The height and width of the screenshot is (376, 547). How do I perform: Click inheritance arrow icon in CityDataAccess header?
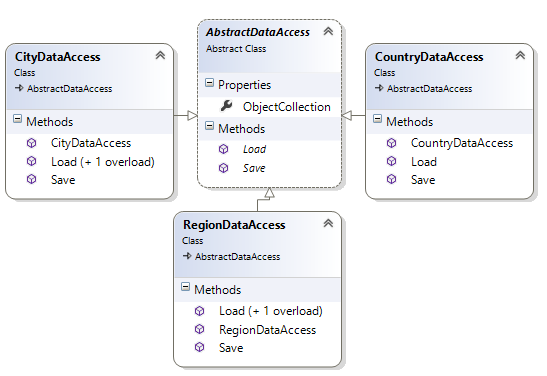click(x=19, y=88)
